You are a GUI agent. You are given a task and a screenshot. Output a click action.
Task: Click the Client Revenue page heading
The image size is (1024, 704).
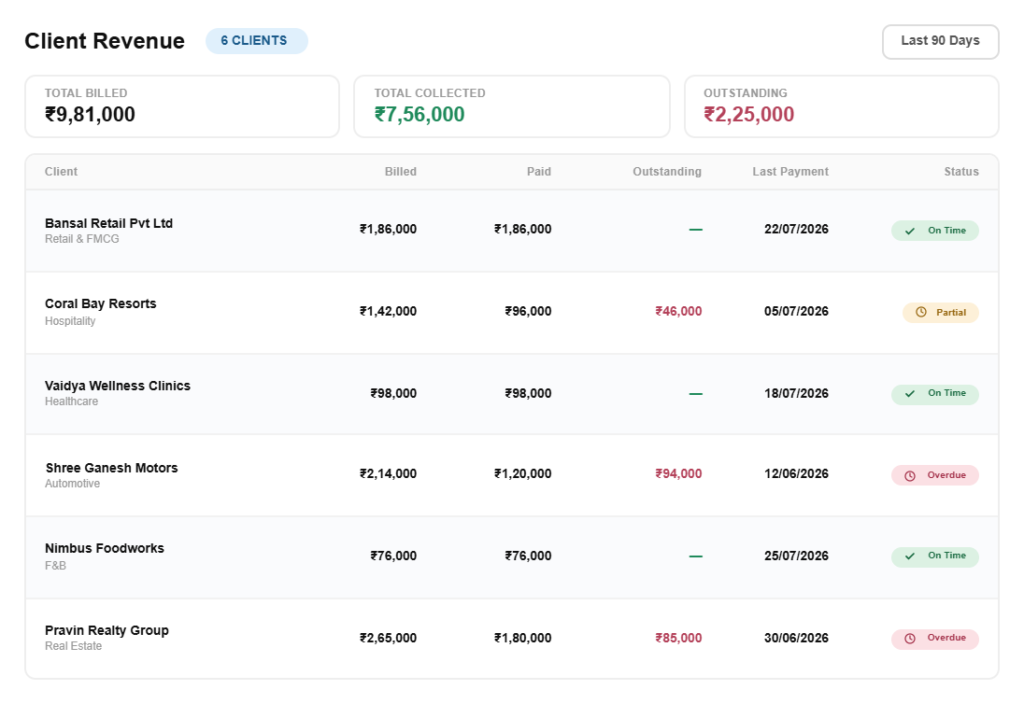104,41
